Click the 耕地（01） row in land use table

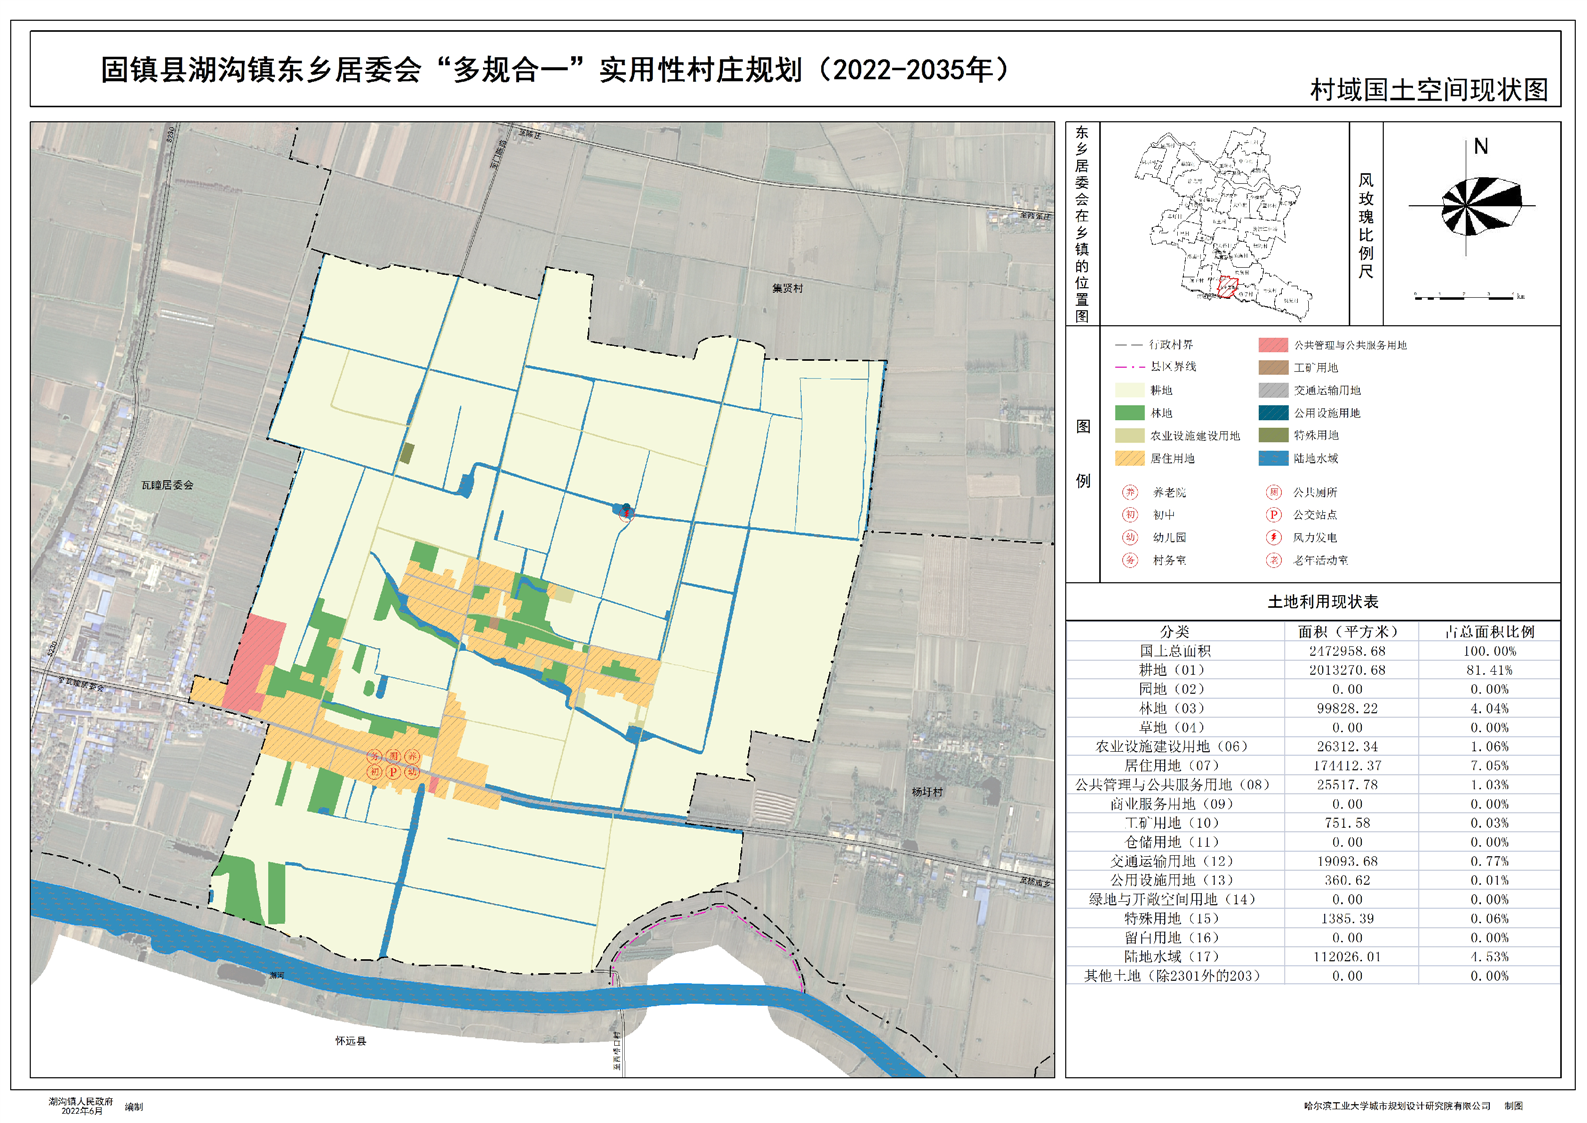coord(1312,670)
